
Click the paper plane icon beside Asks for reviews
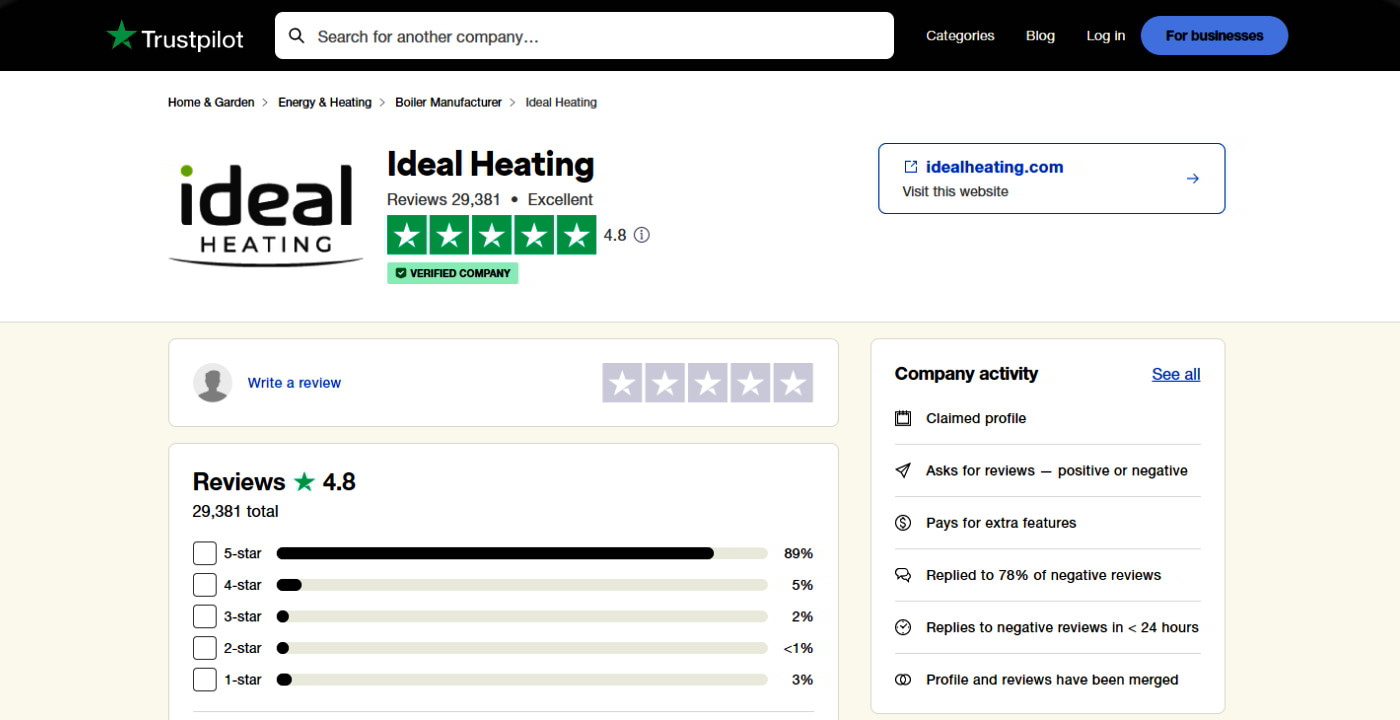(903, 470)
